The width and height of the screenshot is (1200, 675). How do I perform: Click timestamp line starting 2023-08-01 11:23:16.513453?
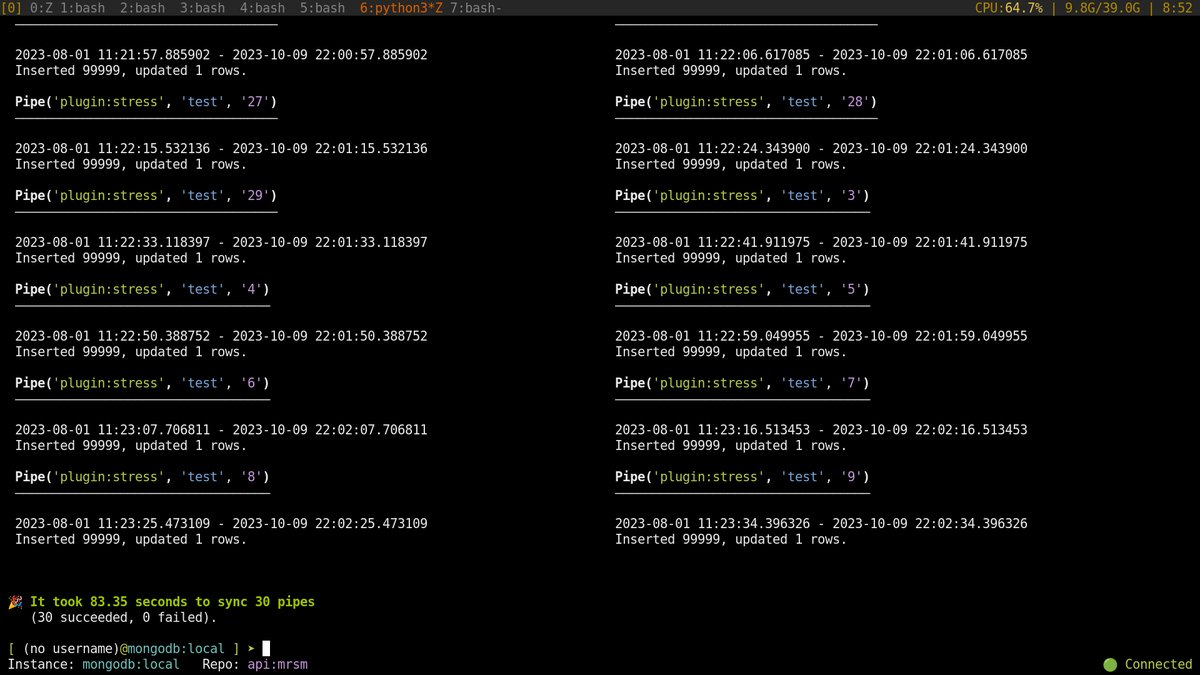[x=821, y=430]
